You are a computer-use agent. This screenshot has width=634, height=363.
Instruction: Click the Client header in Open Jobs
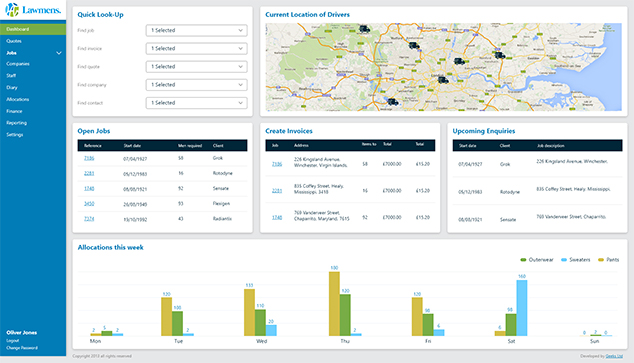pos(218,146)
